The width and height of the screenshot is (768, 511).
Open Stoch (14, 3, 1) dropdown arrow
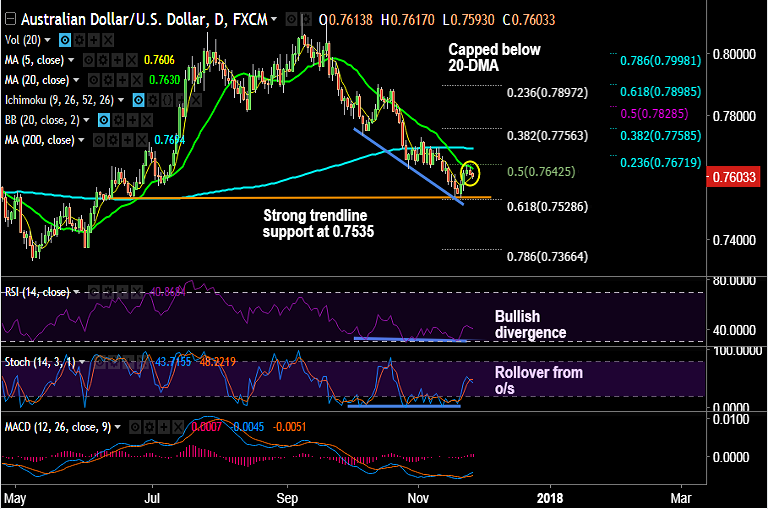pyautogui.click(x=82, y=363)
